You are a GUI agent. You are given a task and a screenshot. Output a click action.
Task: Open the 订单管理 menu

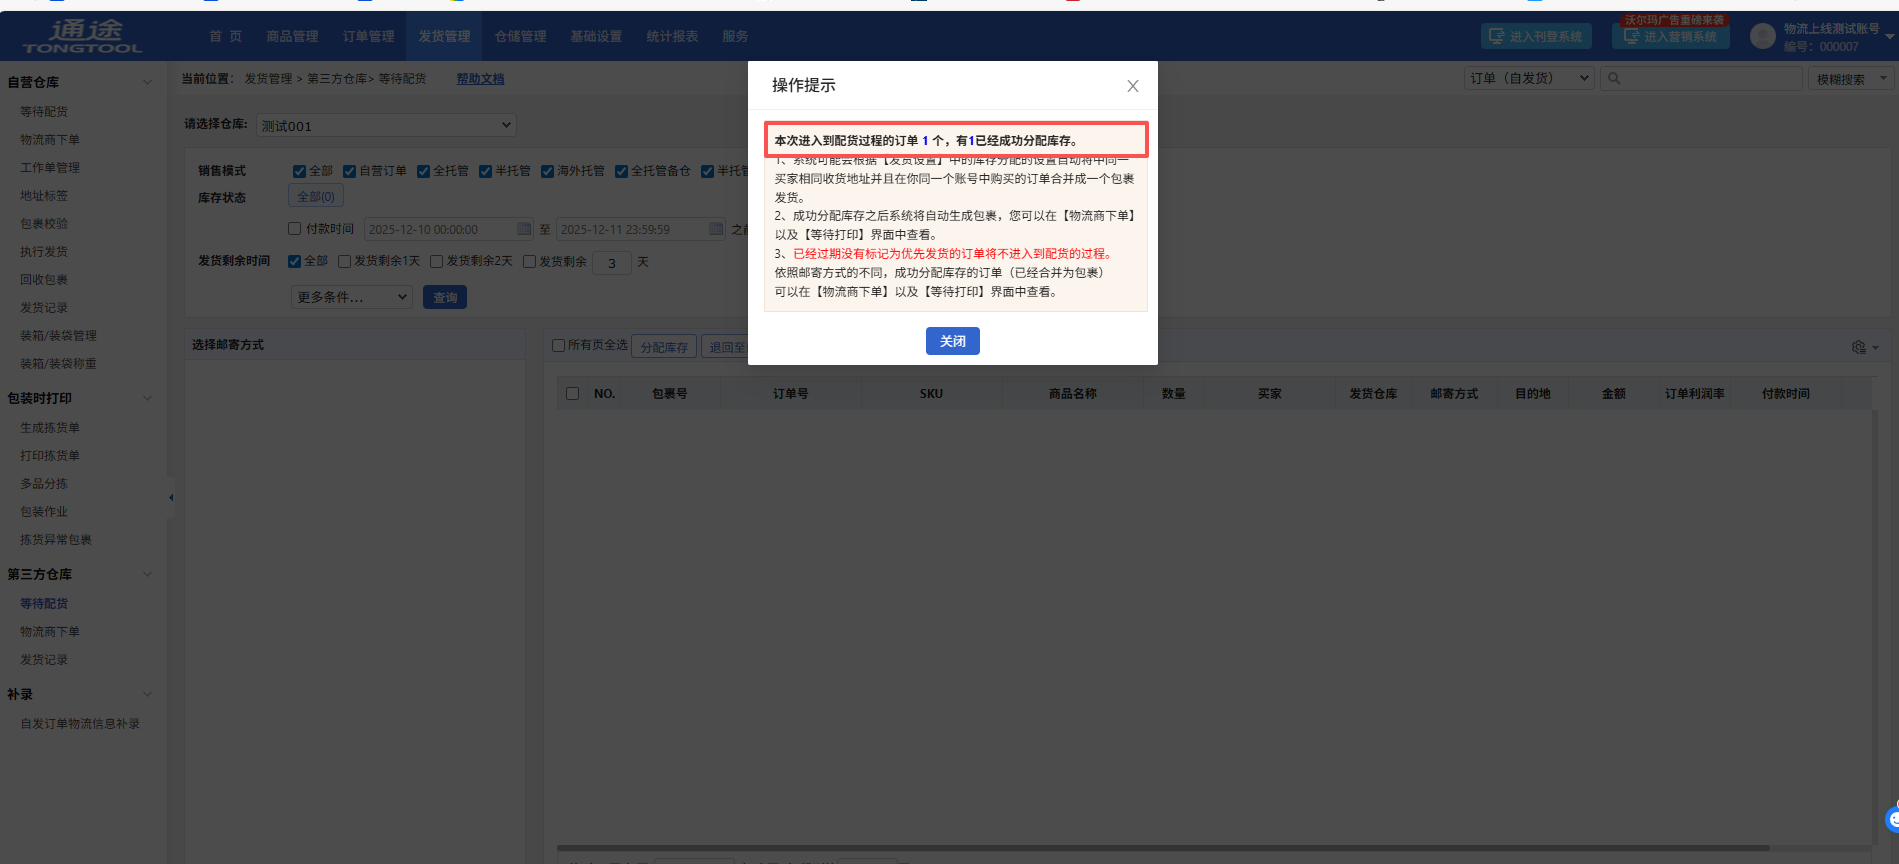coord(368,36)
